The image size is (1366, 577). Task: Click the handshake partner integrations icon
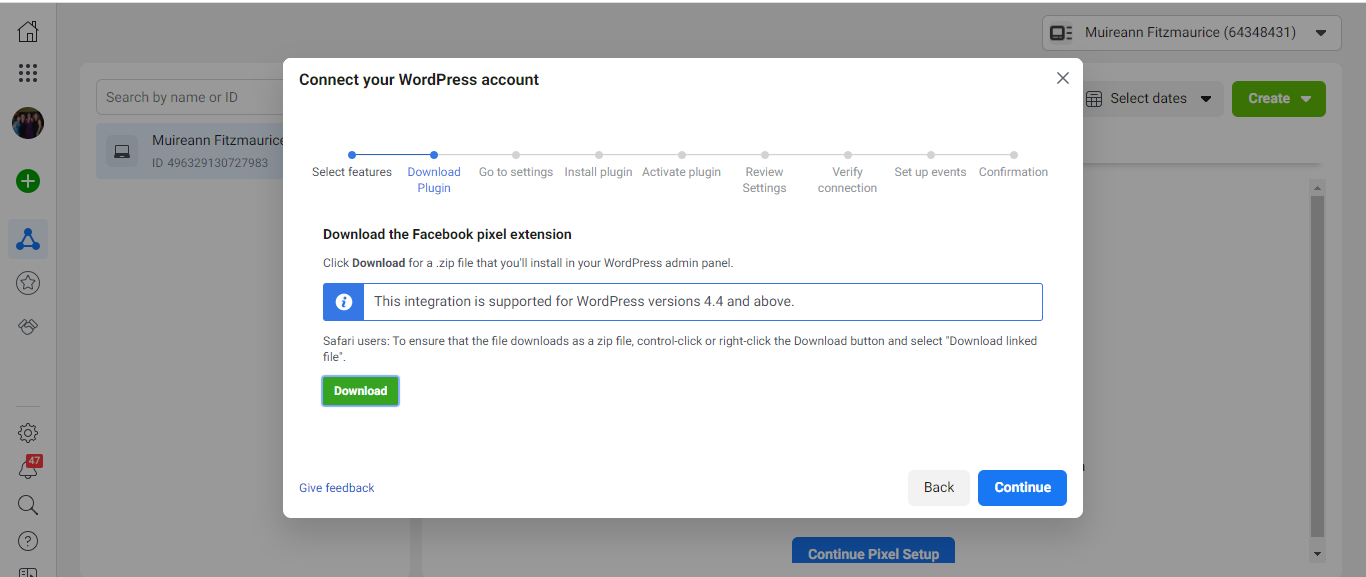28,327
